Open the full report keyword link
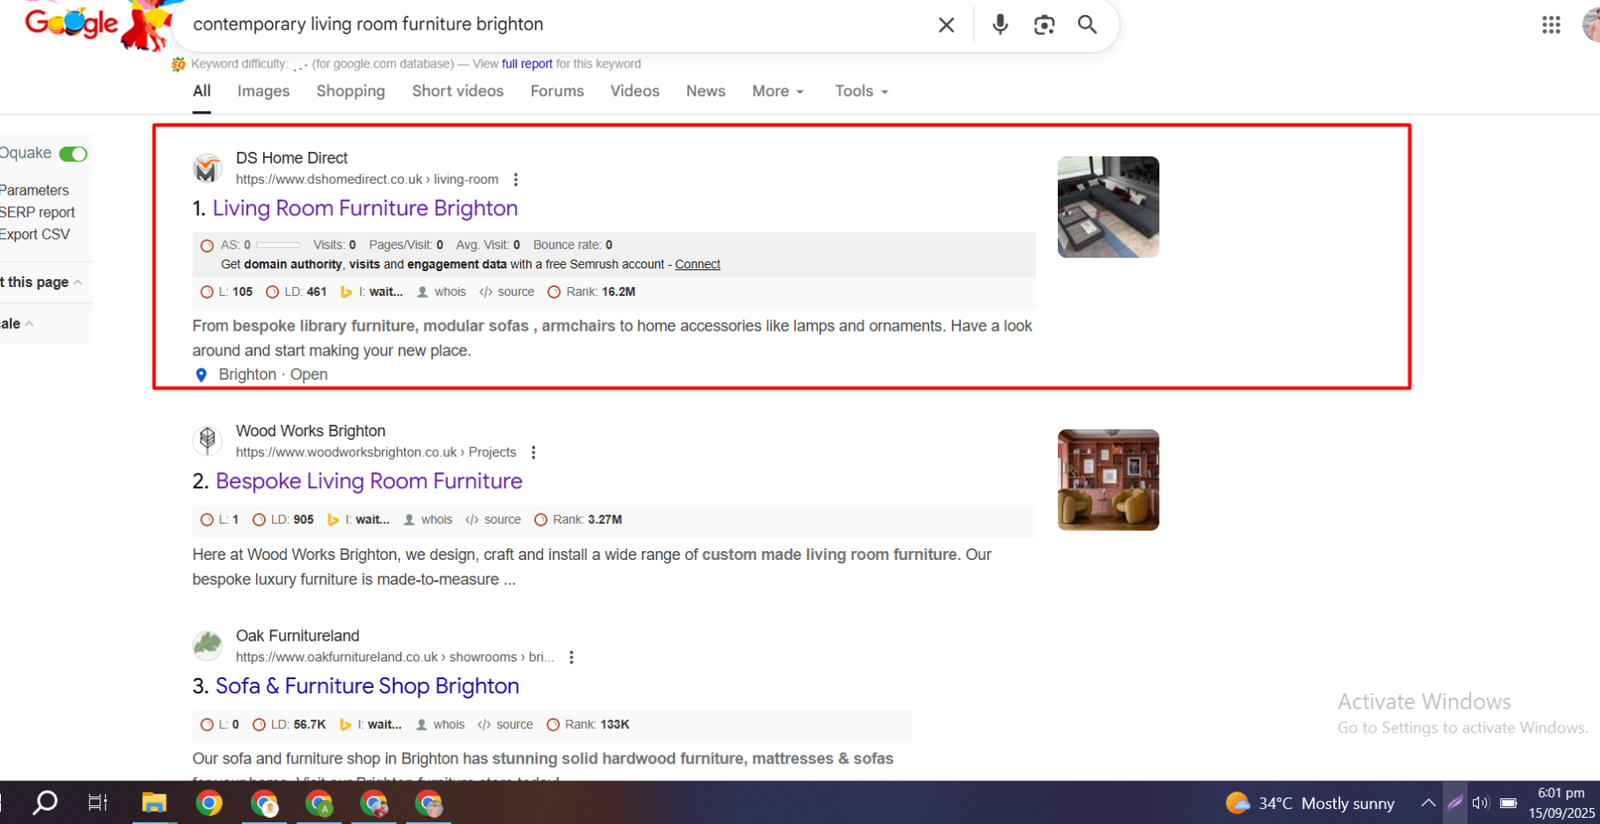 (527, 64)
